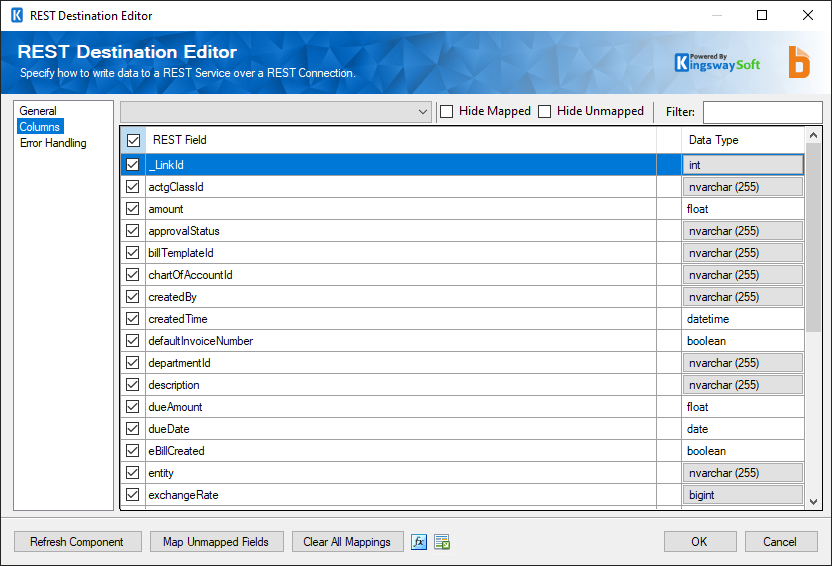Click the orange b logo in banner
This screenshot has height=566, width=832.
coord(799,63)
